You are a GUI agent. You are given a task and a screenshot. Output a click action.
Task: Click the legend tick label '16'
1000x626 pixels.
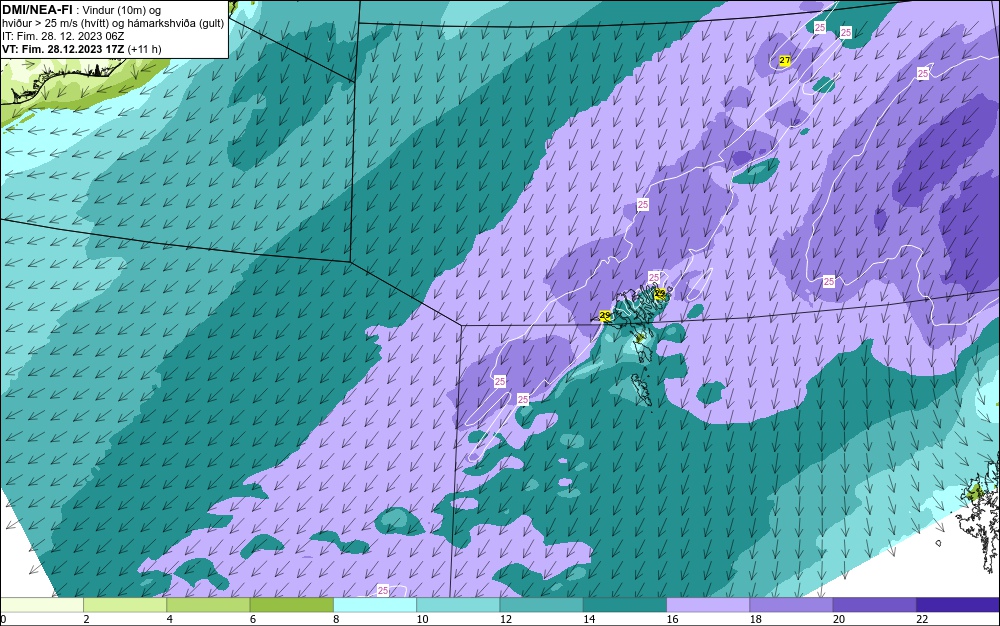coord(672,619)
